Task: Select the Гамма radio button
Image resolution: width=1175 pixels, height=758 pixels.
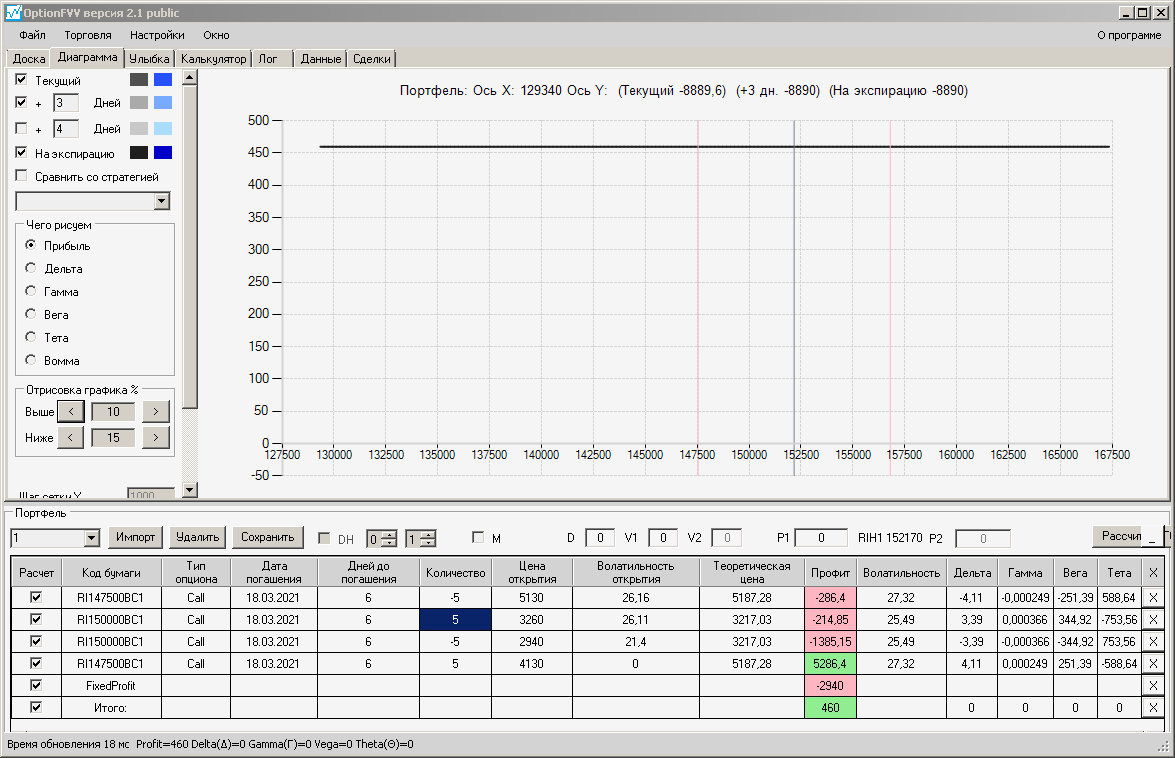Action: pyautogui.click(x=31, y=291)
